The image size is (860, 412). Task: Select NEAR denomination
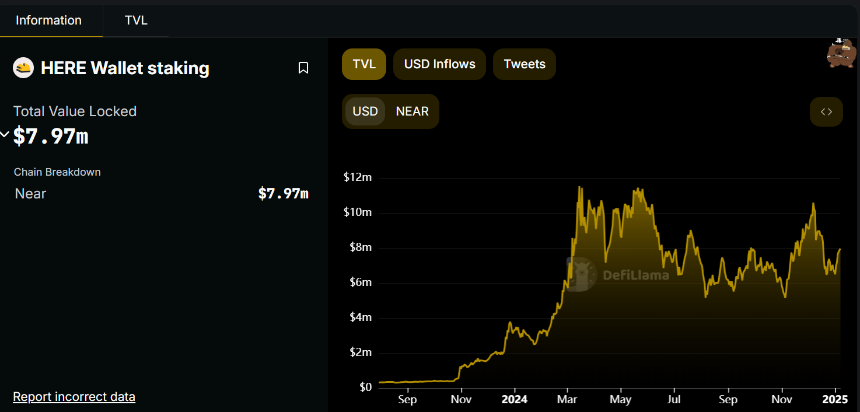tap(412, 111)
